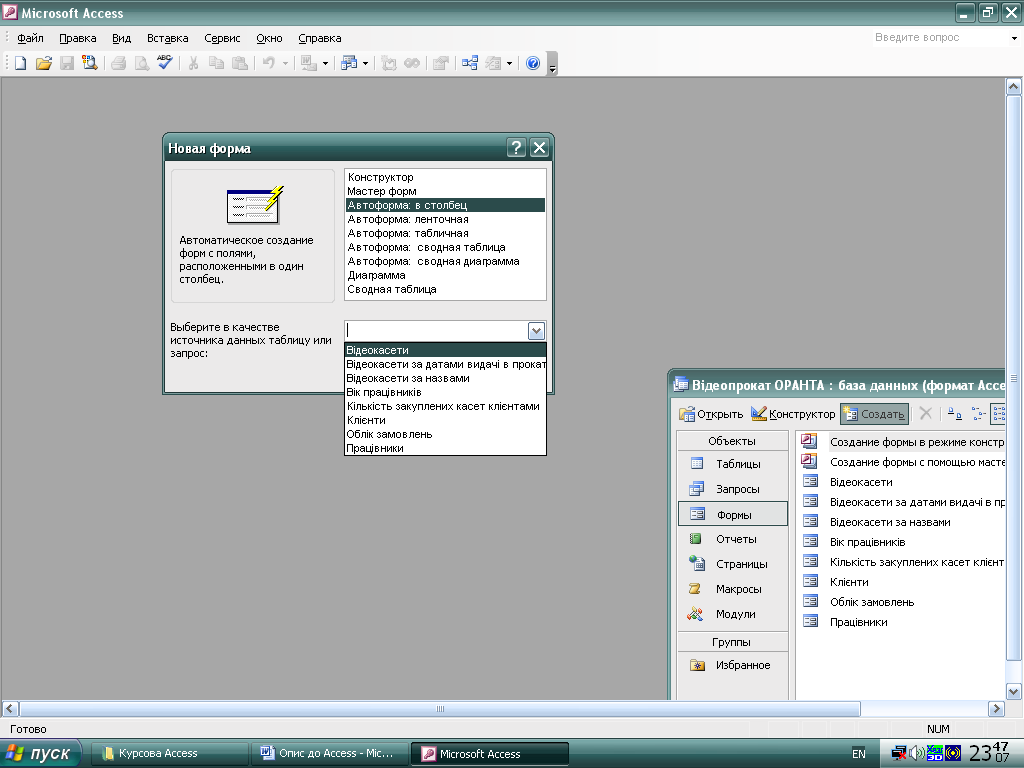Switch to Курсова Access taskbar button
This screenshot has height=768, width=1024.
(169, 754)
